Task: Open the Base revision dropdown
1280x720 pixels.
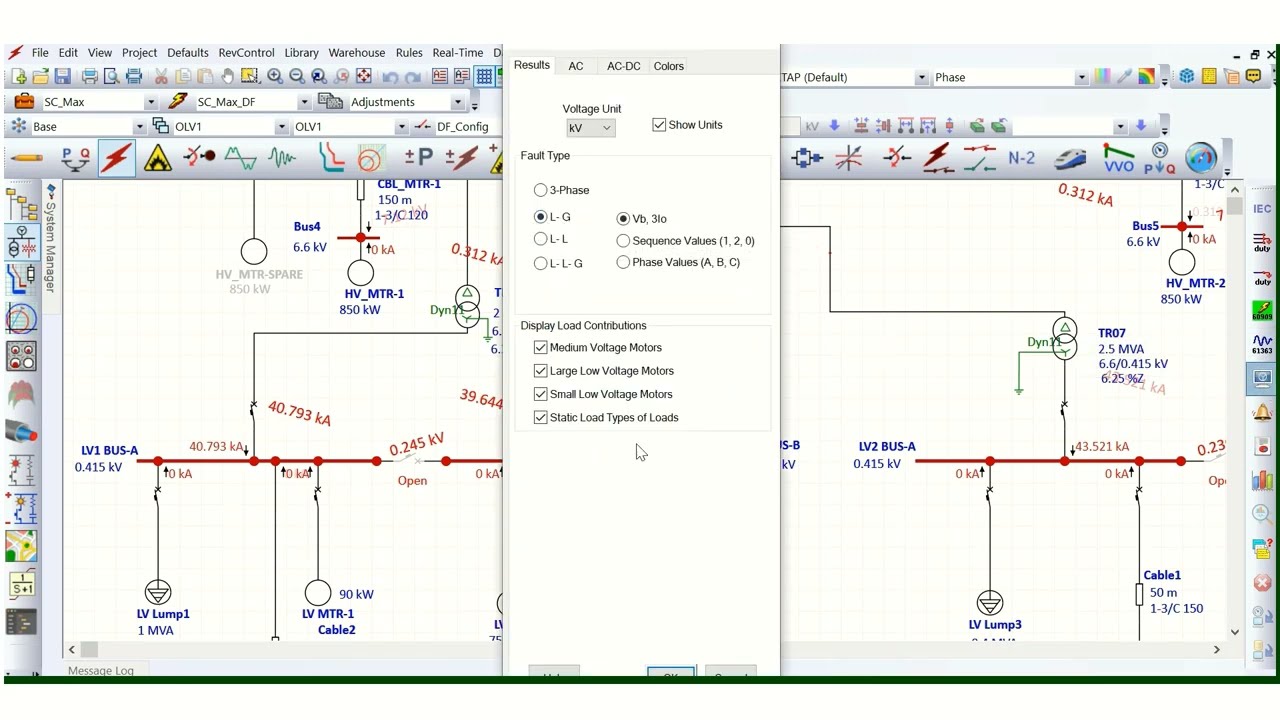Action: point(139,127)
